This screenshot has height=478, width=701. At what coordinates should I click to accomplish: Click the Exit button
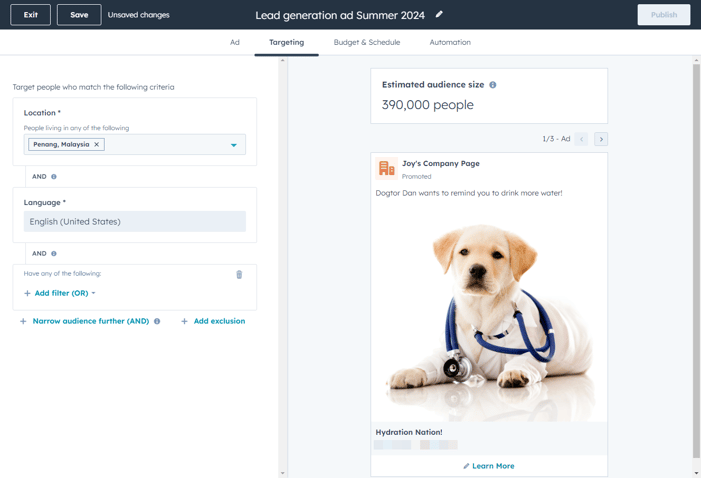pyautogui.click(x=31, y=15)
